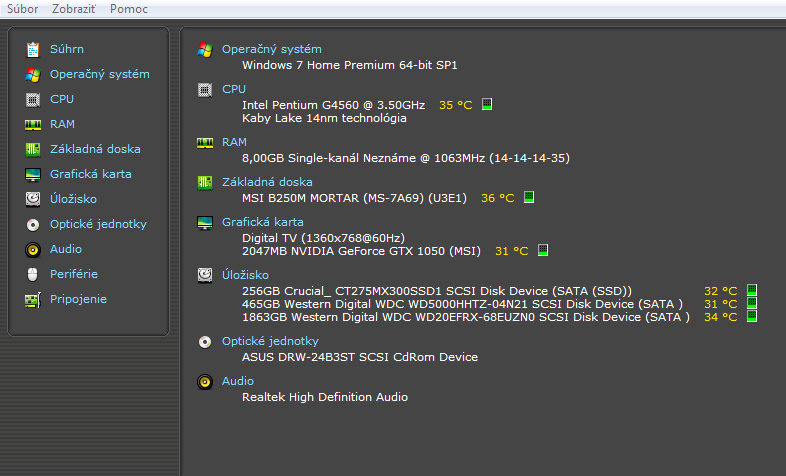Open the Zobraziť menu

pos(74,9)
